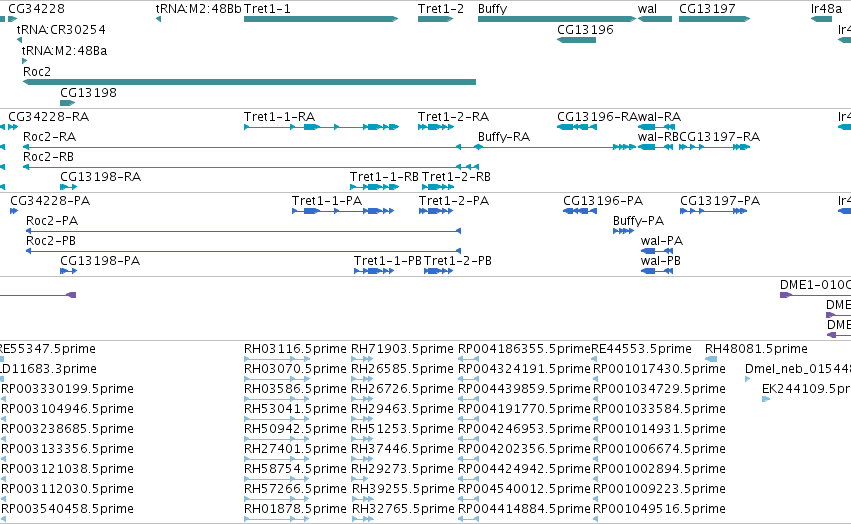Select the RH26585.5prime EST label
Viewport: 851px width, 524px height.
[402, 369]
